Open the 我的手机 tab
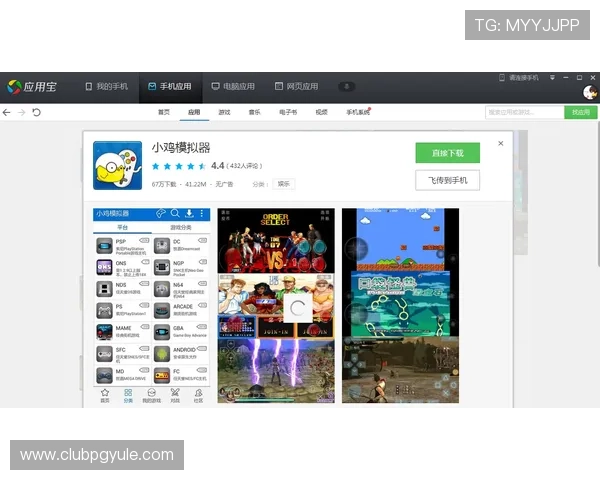 [106, 87]
